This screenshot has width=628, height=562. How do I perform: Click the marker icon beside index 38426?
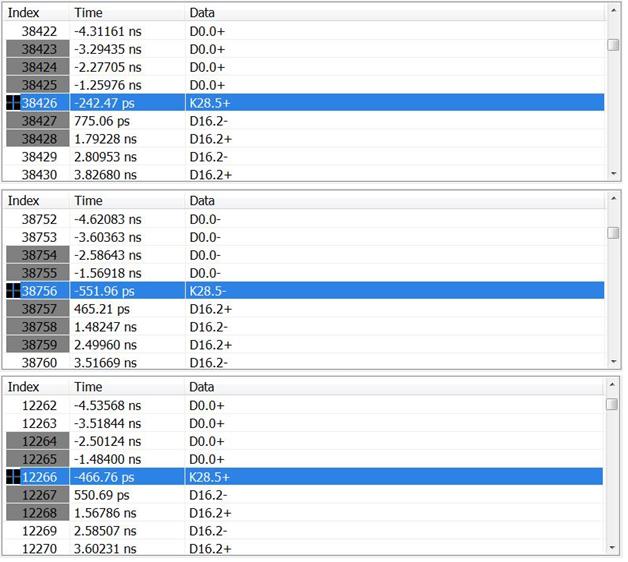coord(13,102)
